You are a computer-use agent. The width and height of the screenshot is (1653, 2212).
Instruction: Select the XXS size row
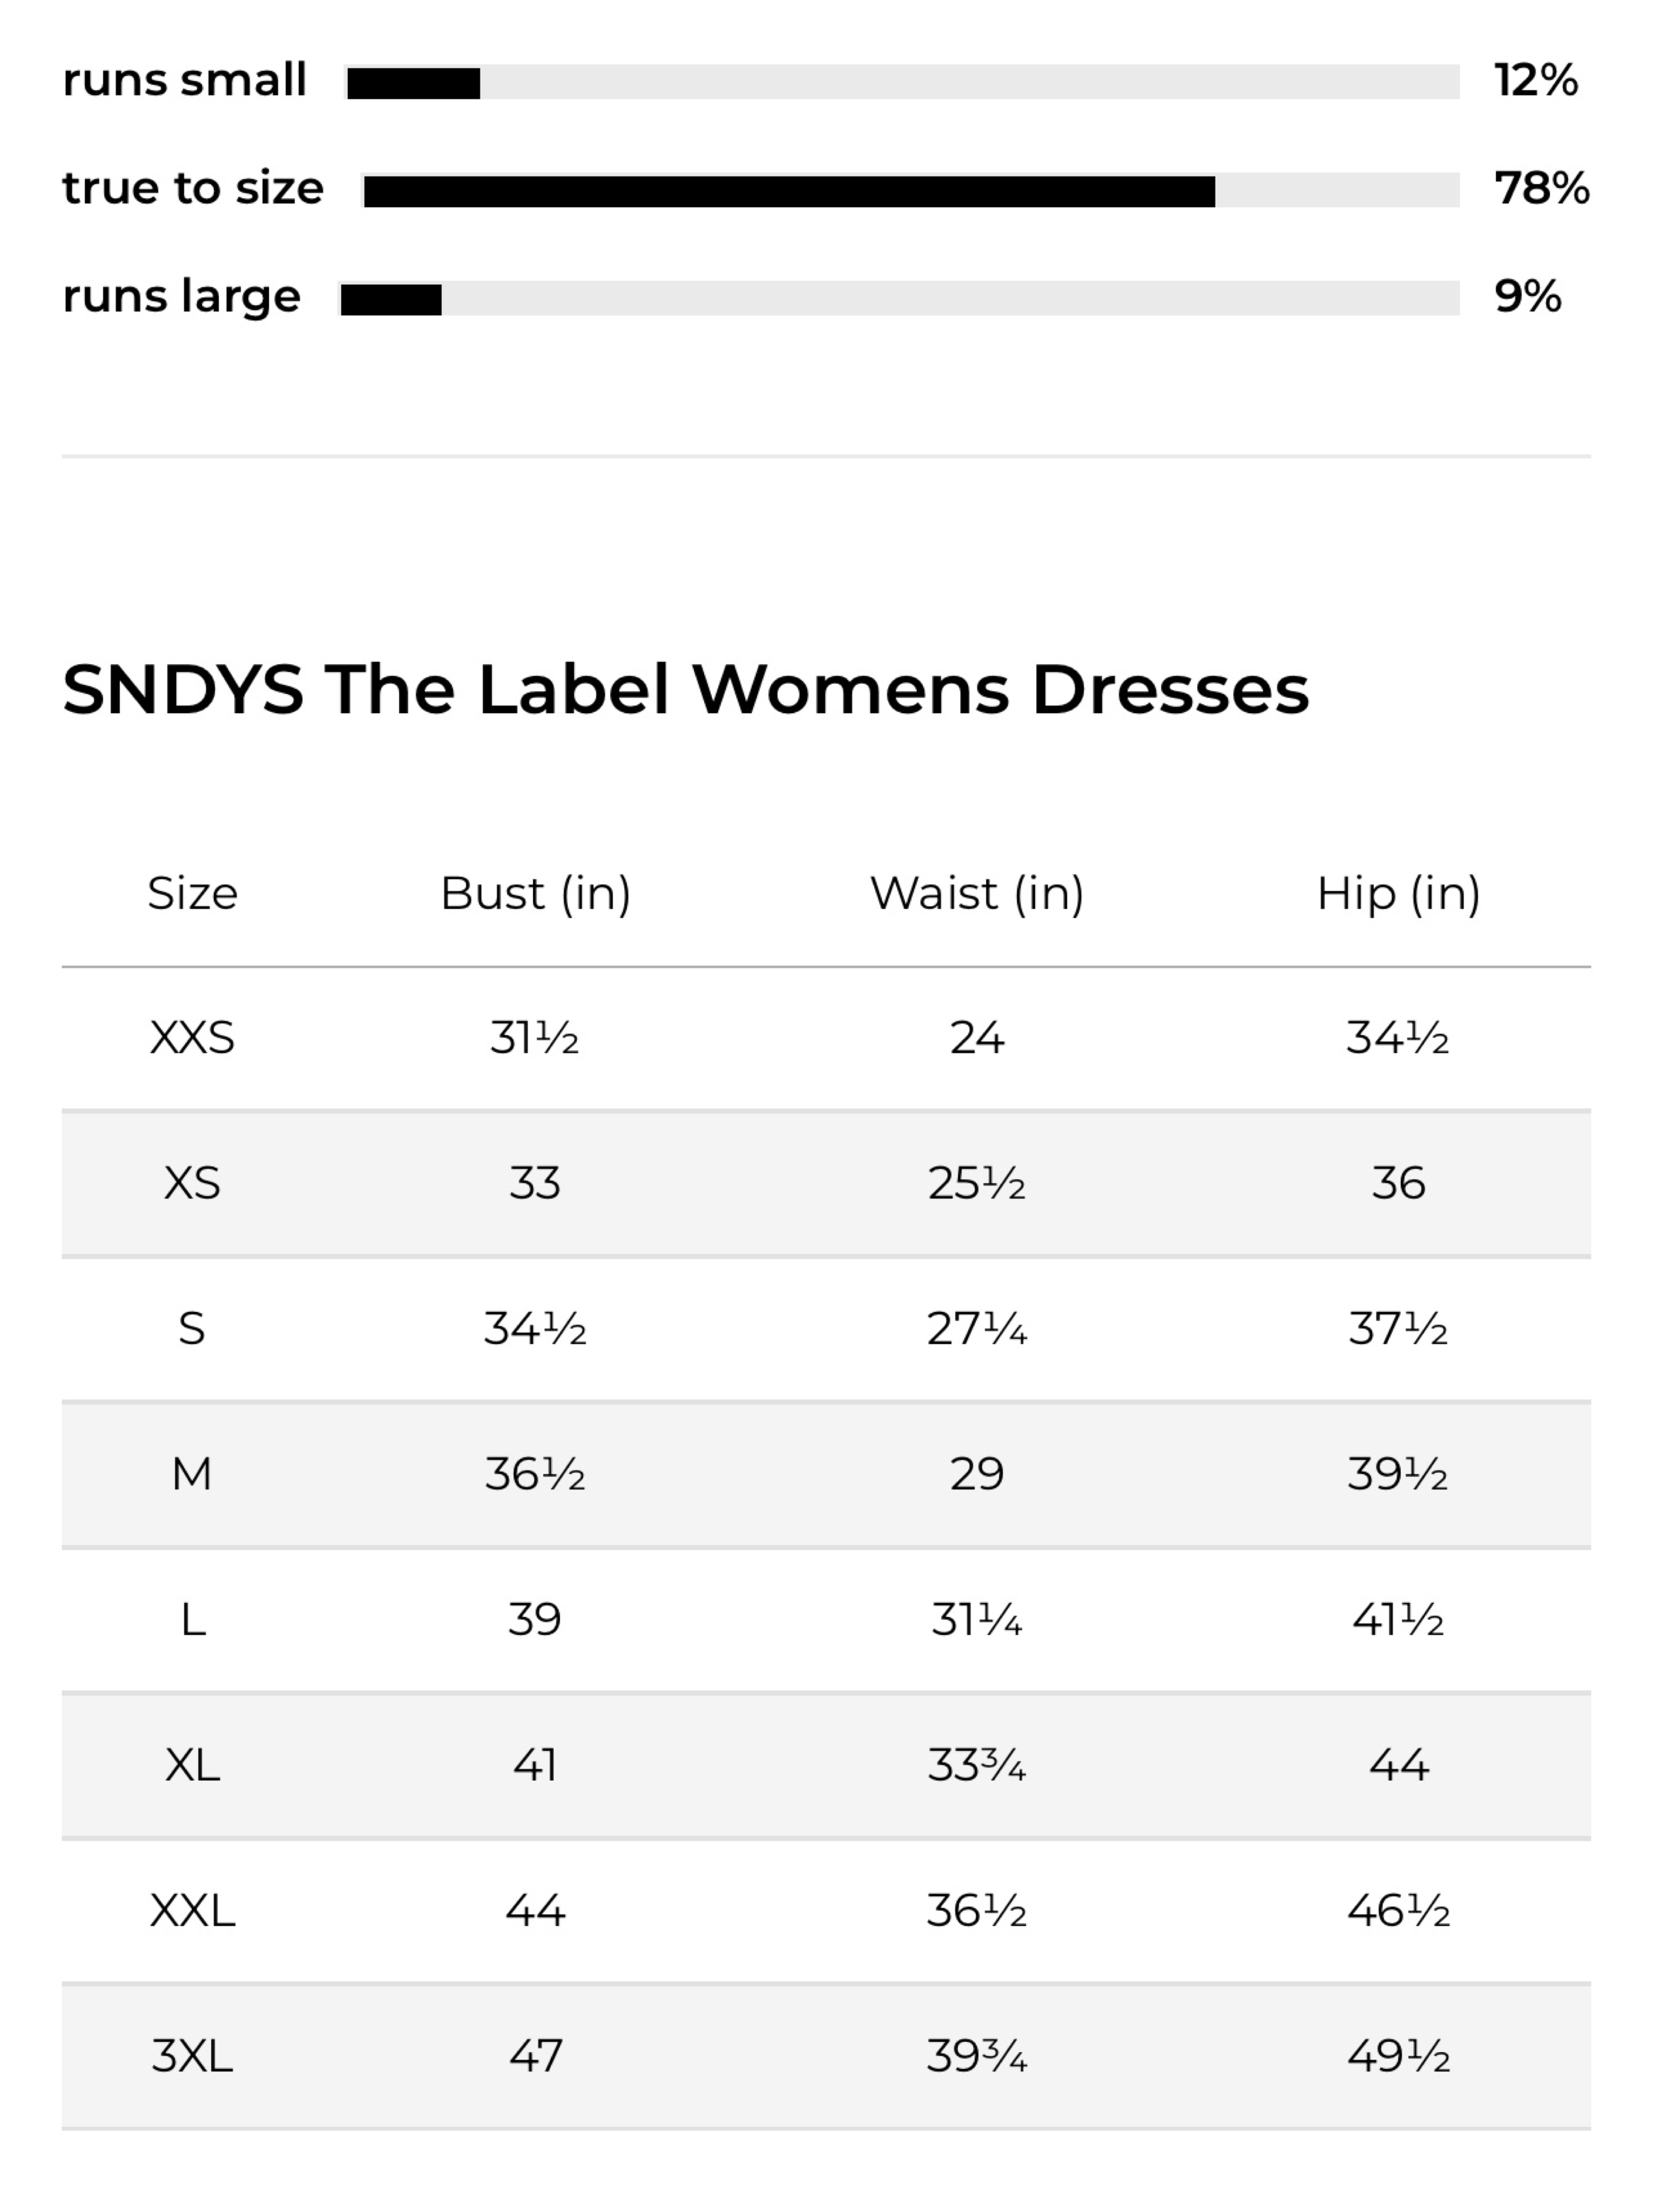pyautogui.click(x=826, y=1038)
